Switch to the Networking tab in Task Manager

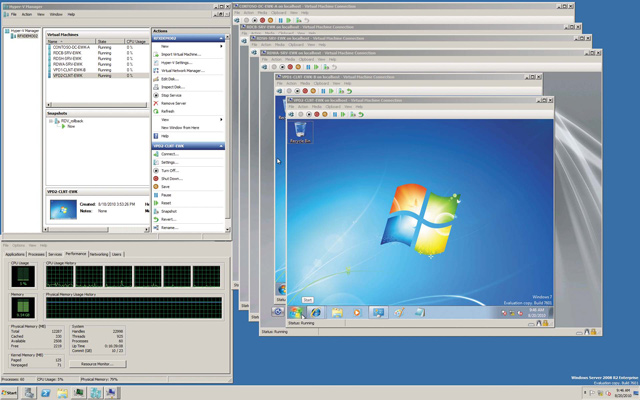point(99,255)
